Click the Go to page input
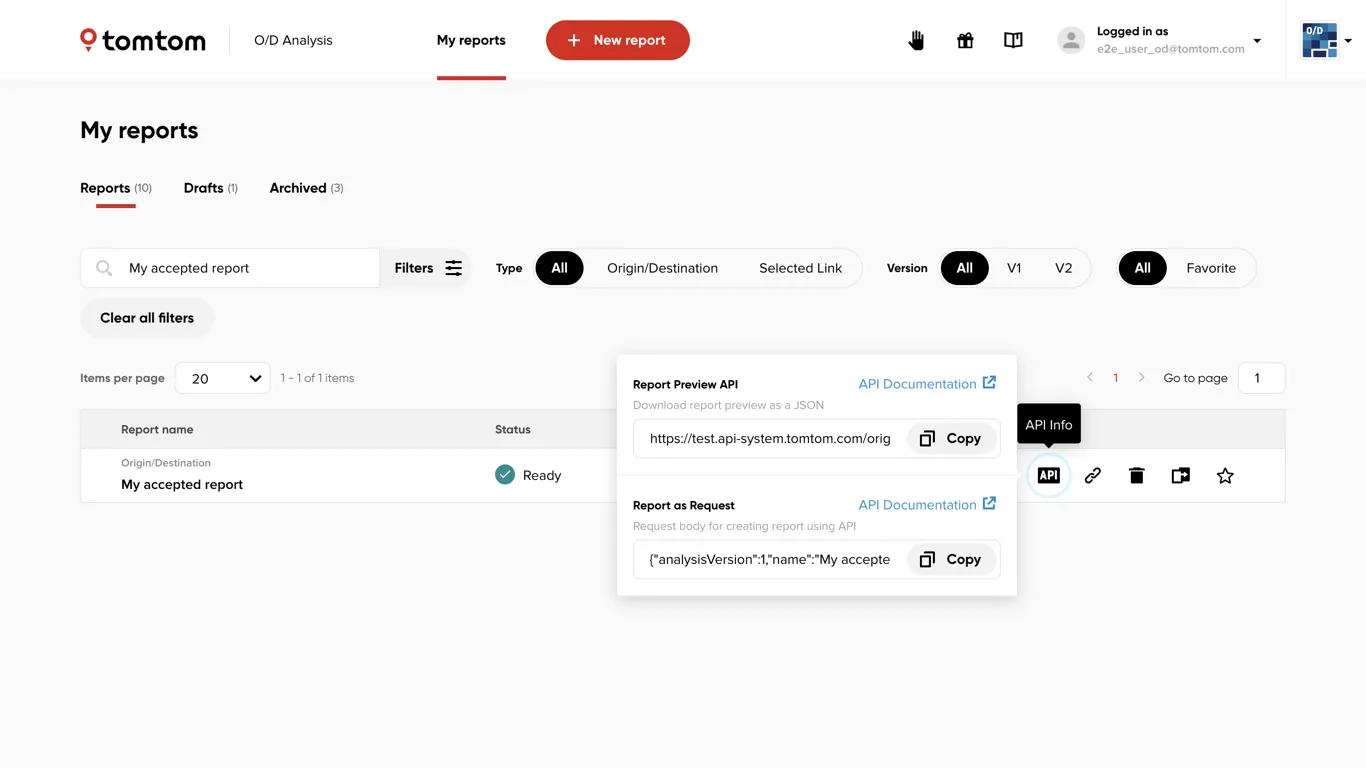This screenshot has width=1366, height=768. tap(1261, 378)
